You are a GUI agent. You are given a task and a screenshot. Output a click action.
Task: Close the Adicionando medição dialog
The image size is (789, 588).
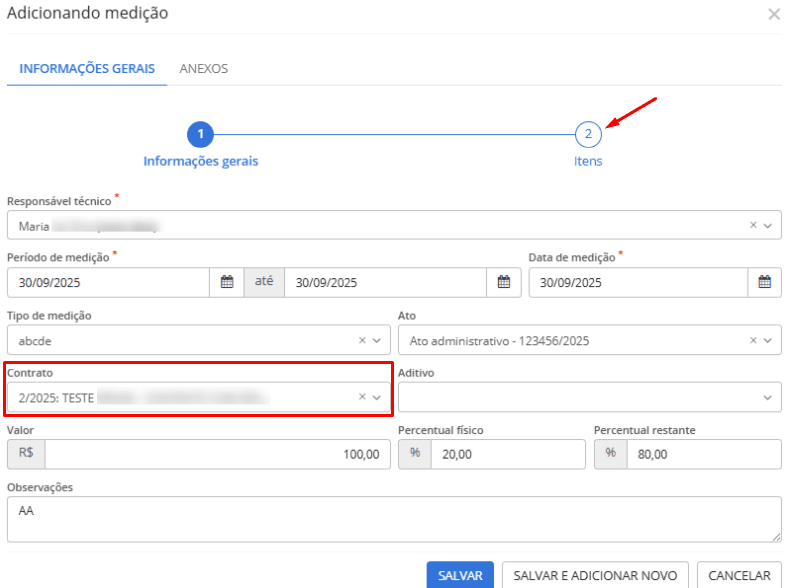pos(773,14)
